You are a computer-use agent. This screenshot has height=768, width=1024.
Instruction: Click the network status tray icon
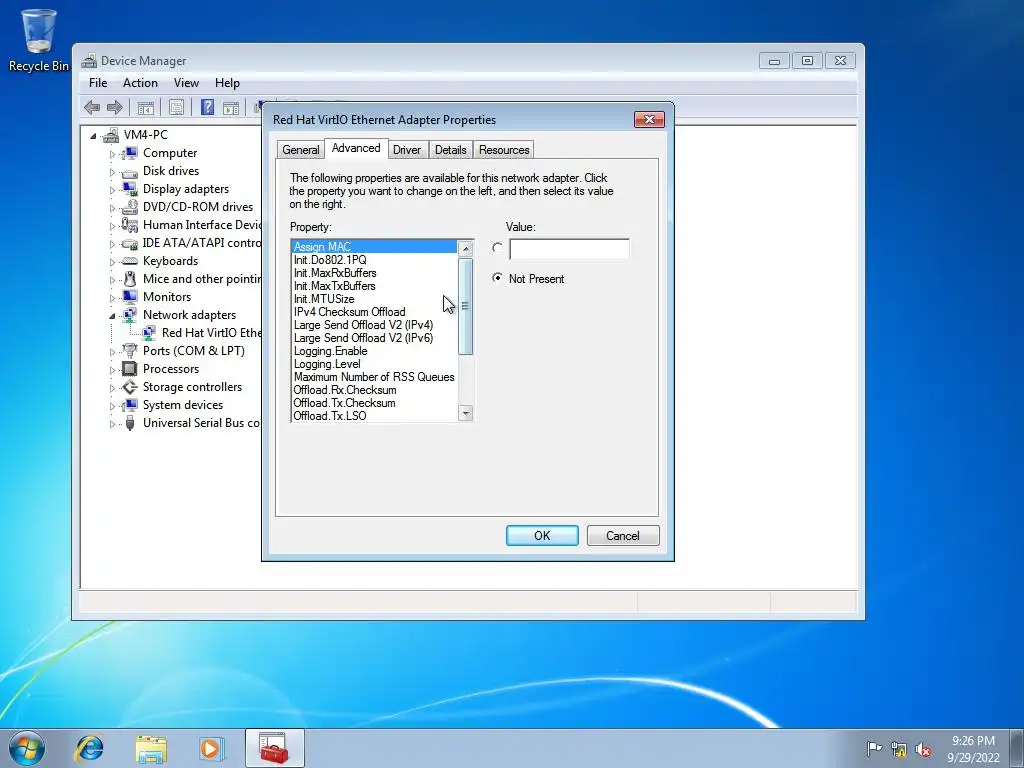(899, 749)
